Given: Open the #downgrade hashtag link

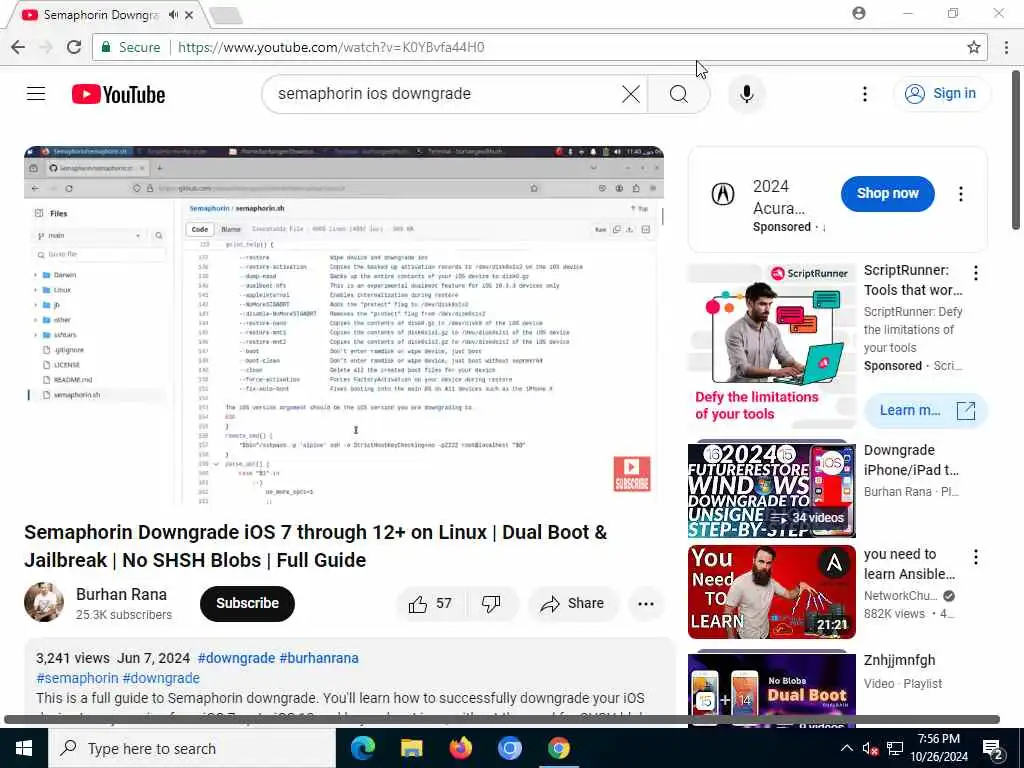Looking at the screenshot, I should (236, 658).
